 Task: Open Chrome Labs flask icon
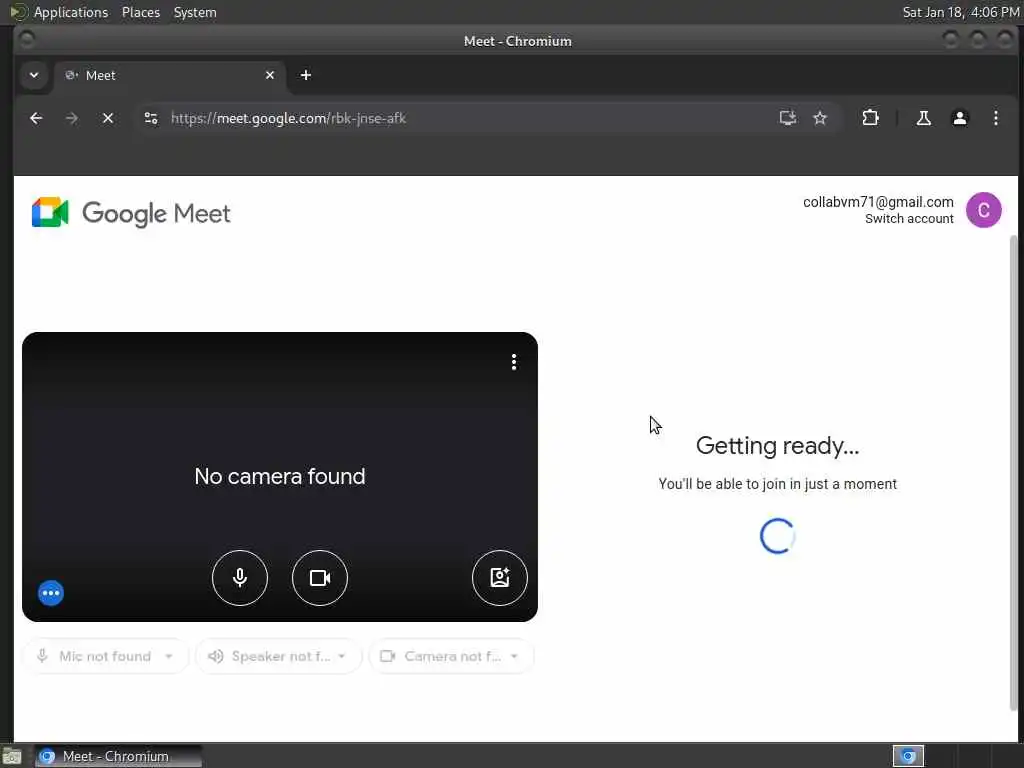coord(923,118)
